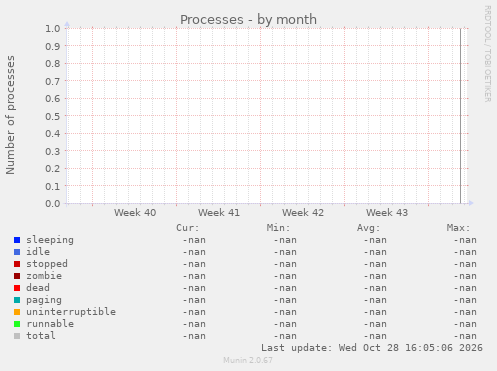Select the 'runnable' legend label
The width and height of the screenshot is (497, 371).
[50, 324]
